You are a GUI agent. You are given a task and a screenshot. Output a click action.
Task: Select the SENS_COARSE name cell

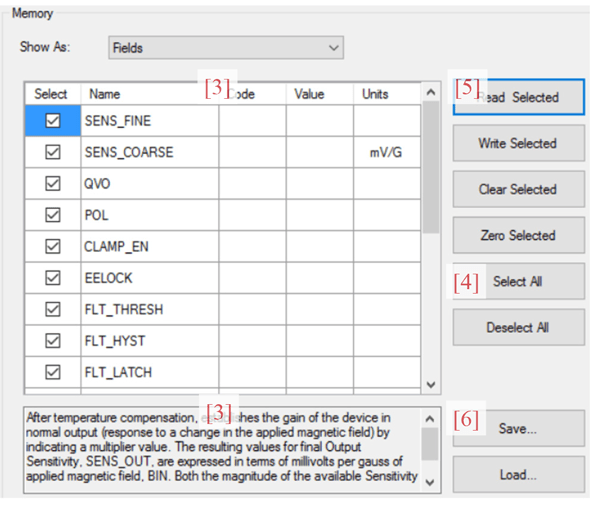pyautogui.click(x=150, y=152)
